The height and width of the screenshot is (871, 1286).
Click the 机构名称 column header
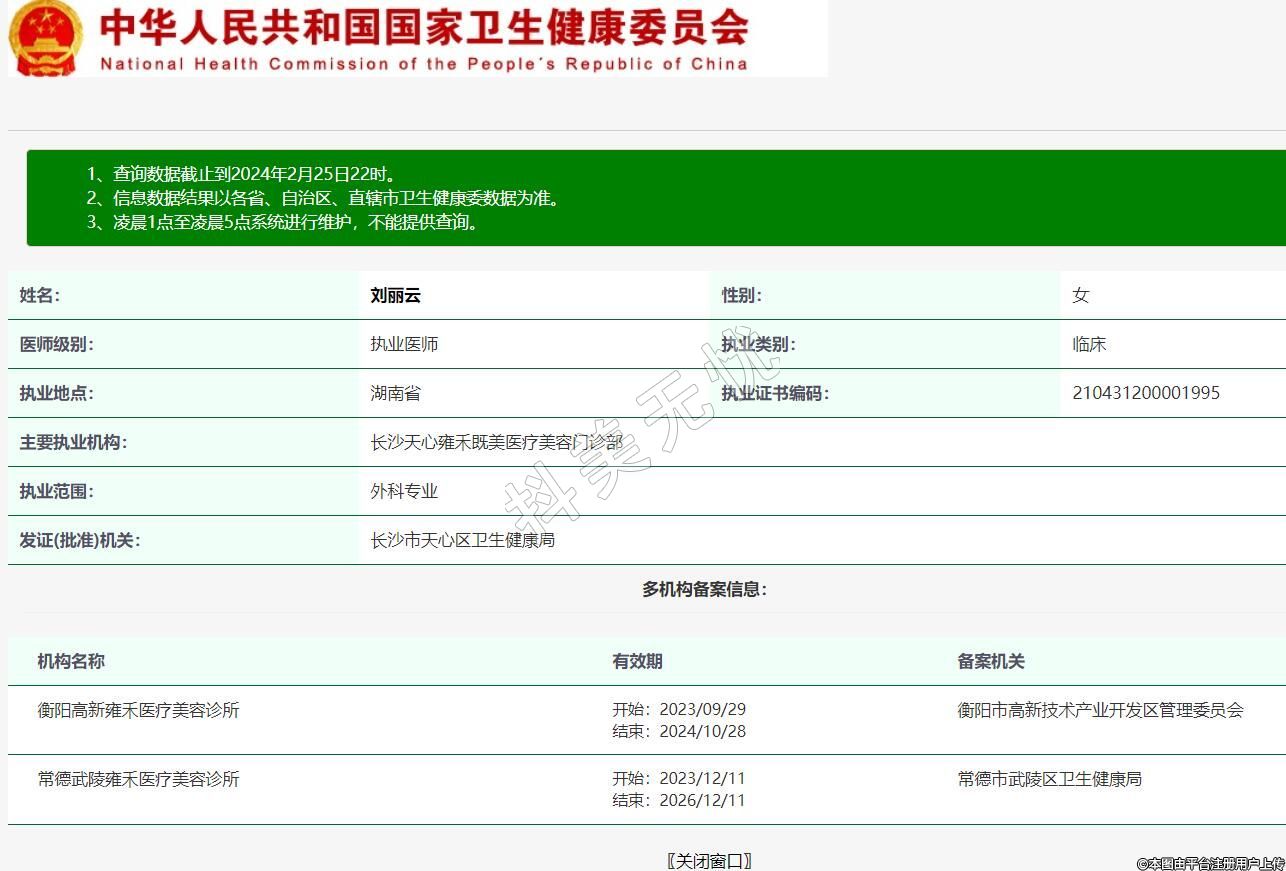pyautogui.click(x=71, y=661)
